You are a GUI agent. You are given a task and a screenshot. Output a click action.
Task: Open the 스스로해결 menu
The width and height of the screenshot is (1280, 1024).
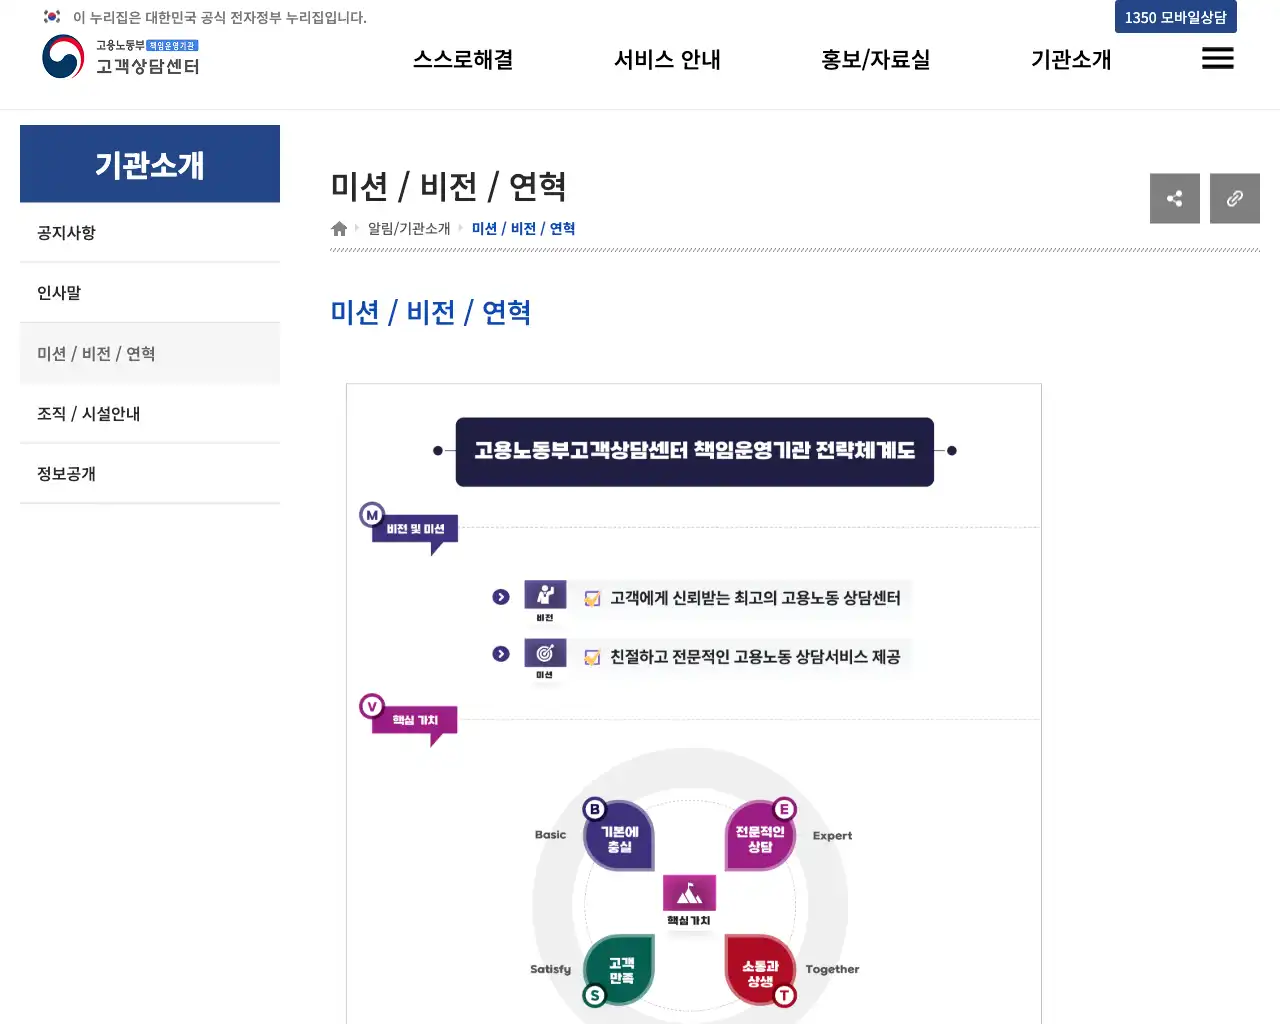click(463, 60)
